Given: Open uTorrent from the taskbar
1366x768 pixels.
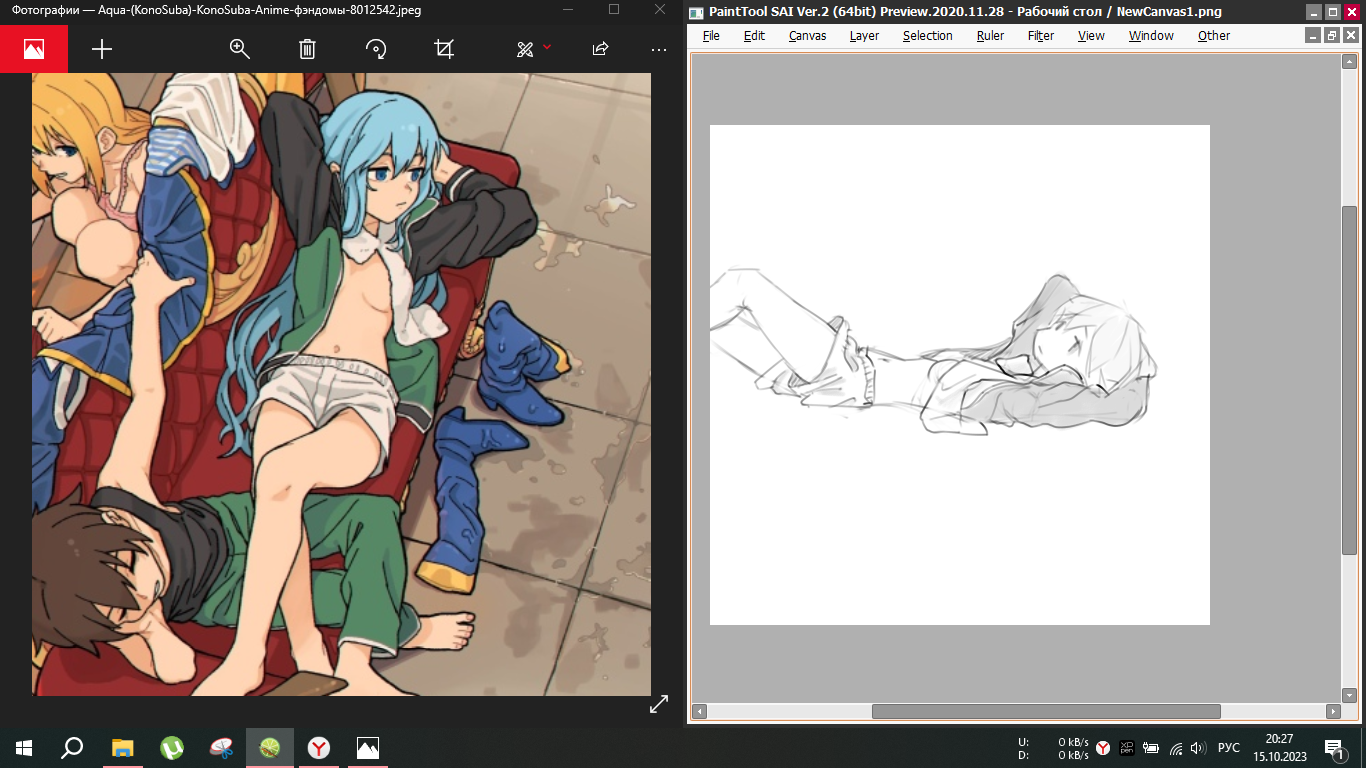Looking at the screenshot, I should pyautogui.click(x=172, y=748).
